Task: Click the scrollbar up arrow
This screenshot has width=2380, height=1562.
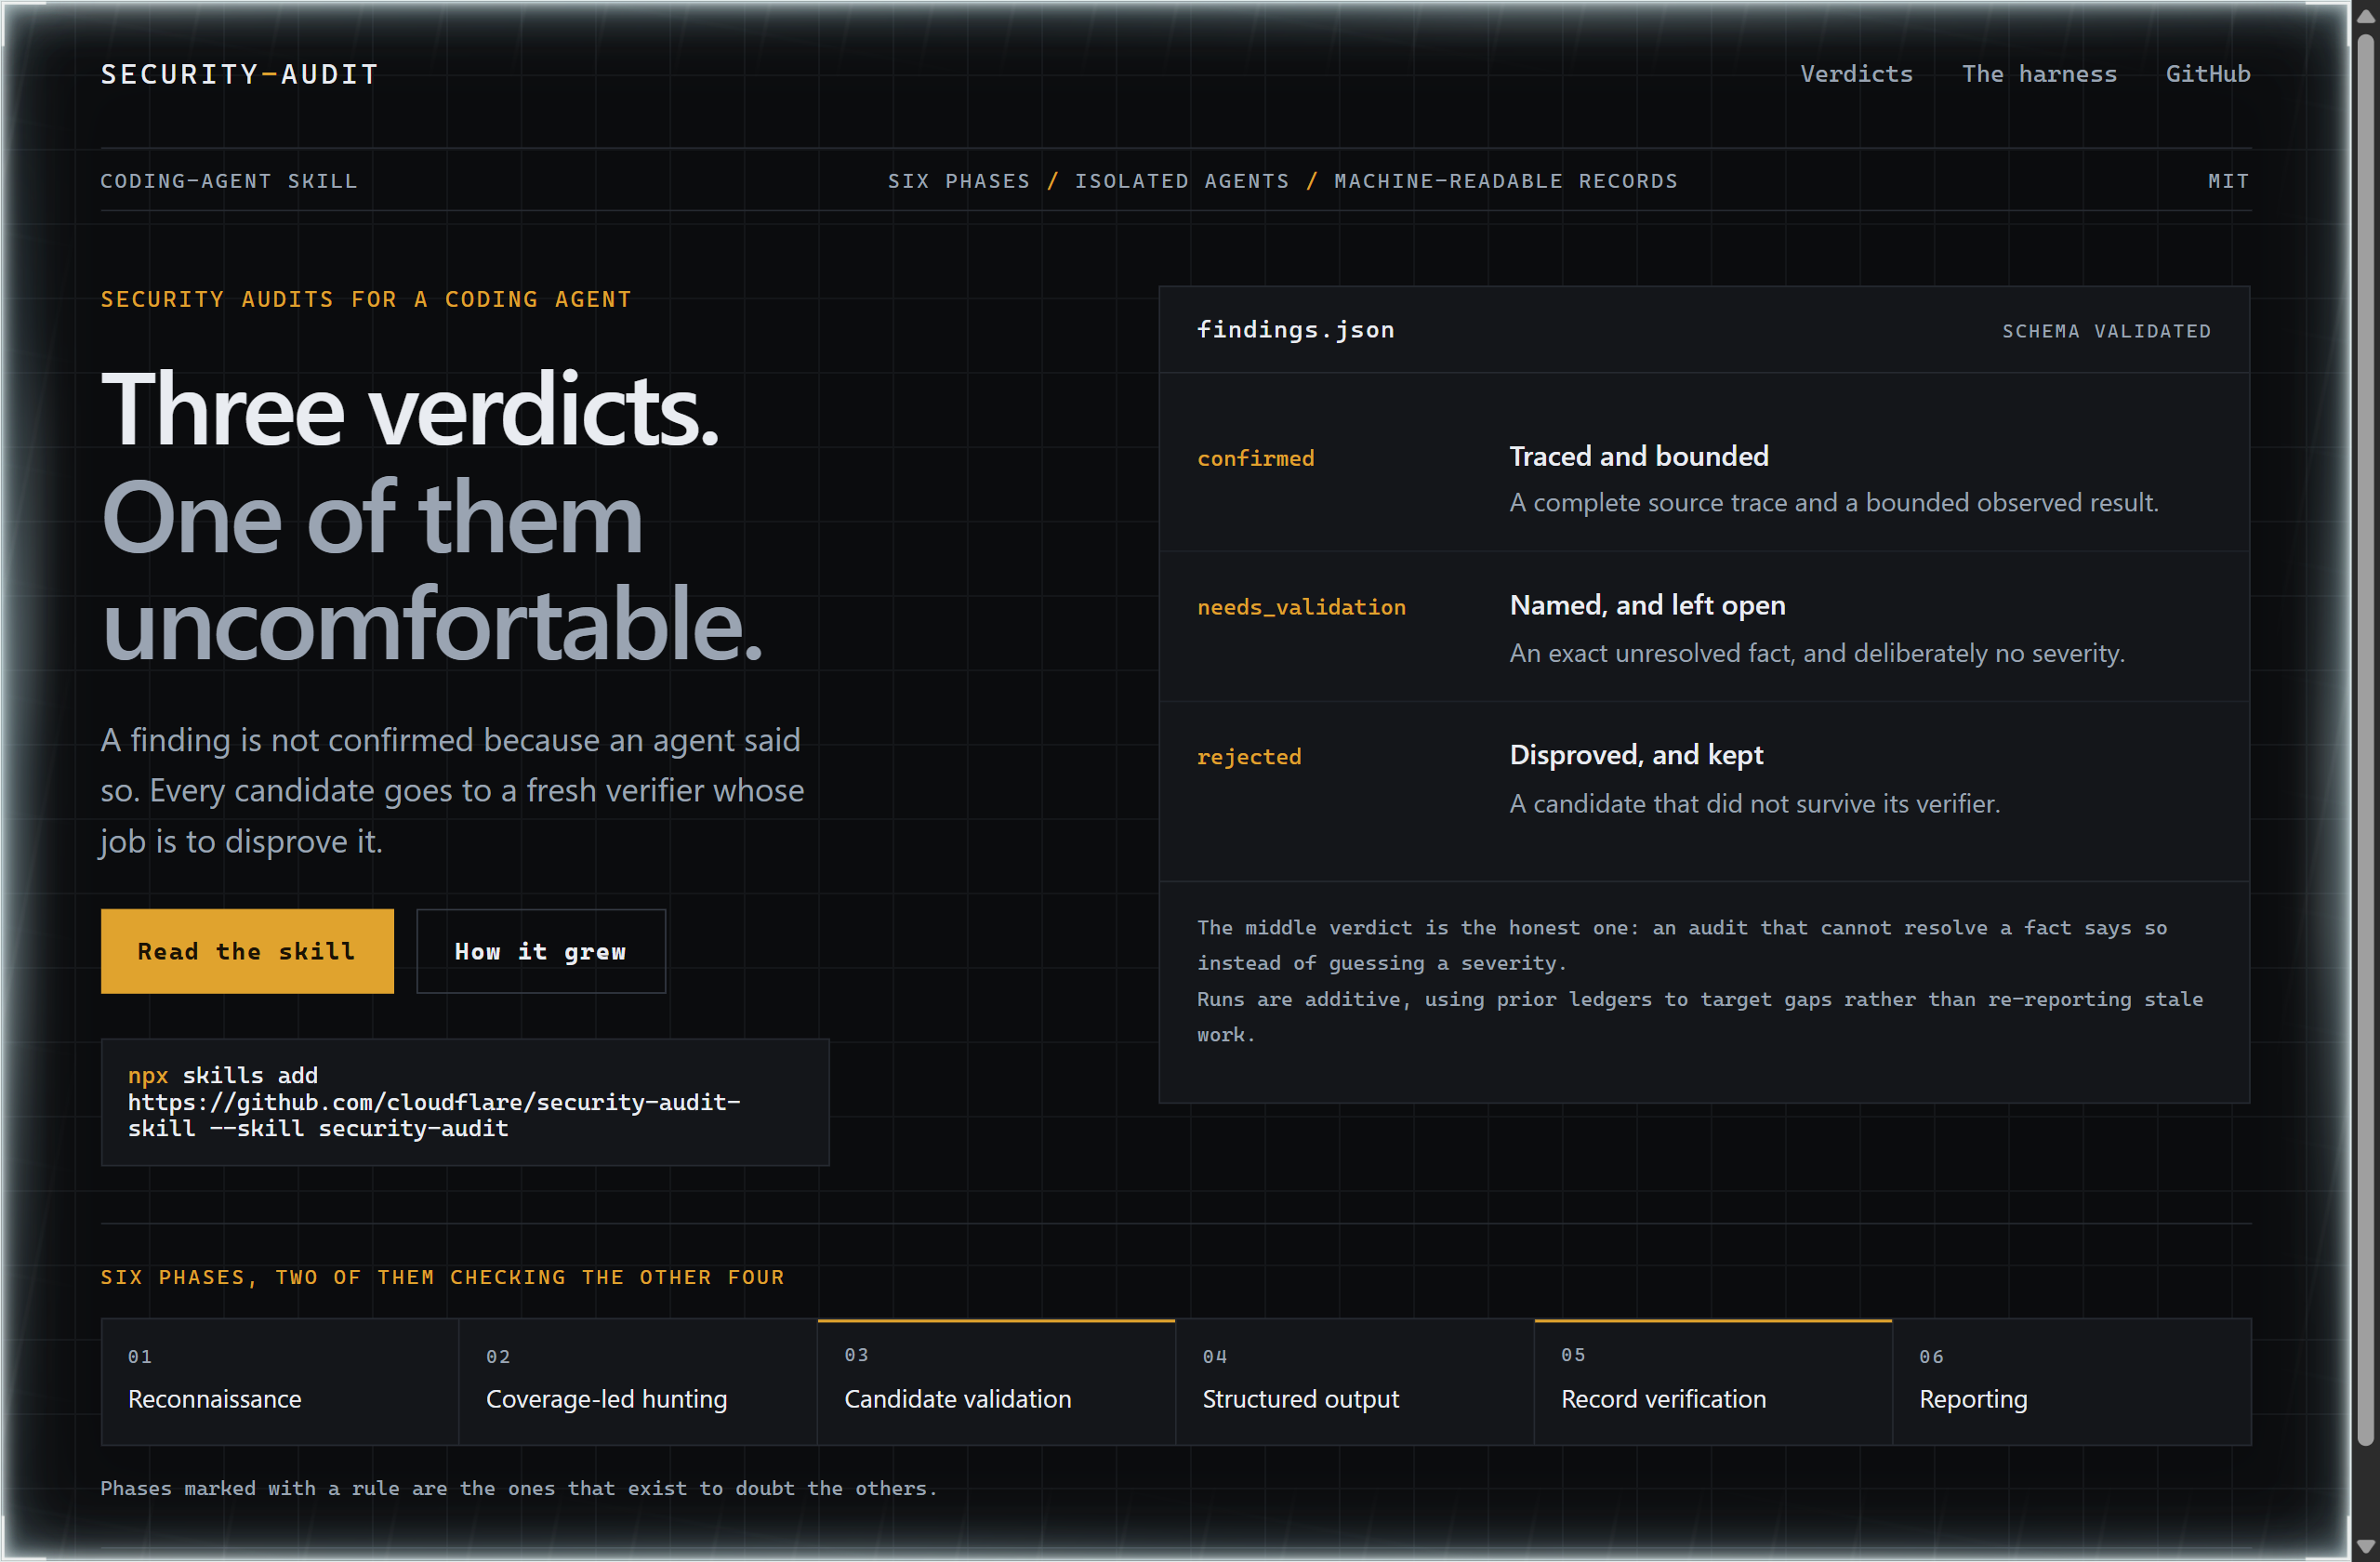Action: click(x=2366, y=15)
